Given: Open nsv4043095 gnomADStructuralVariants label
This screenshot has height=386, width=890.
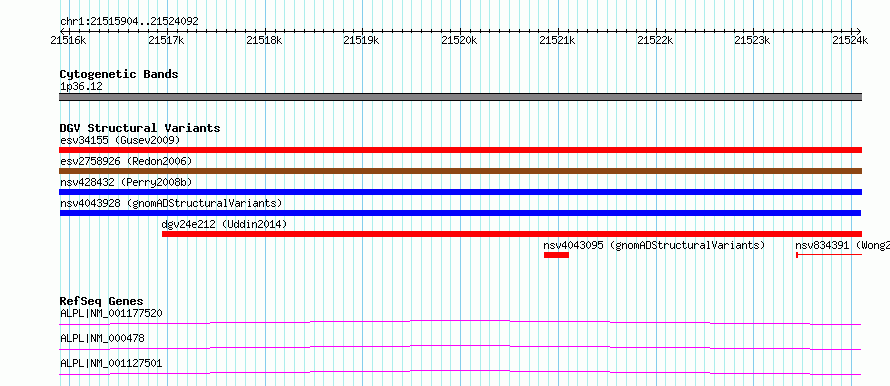Looking at the screenshot, I should coord(654,245).
